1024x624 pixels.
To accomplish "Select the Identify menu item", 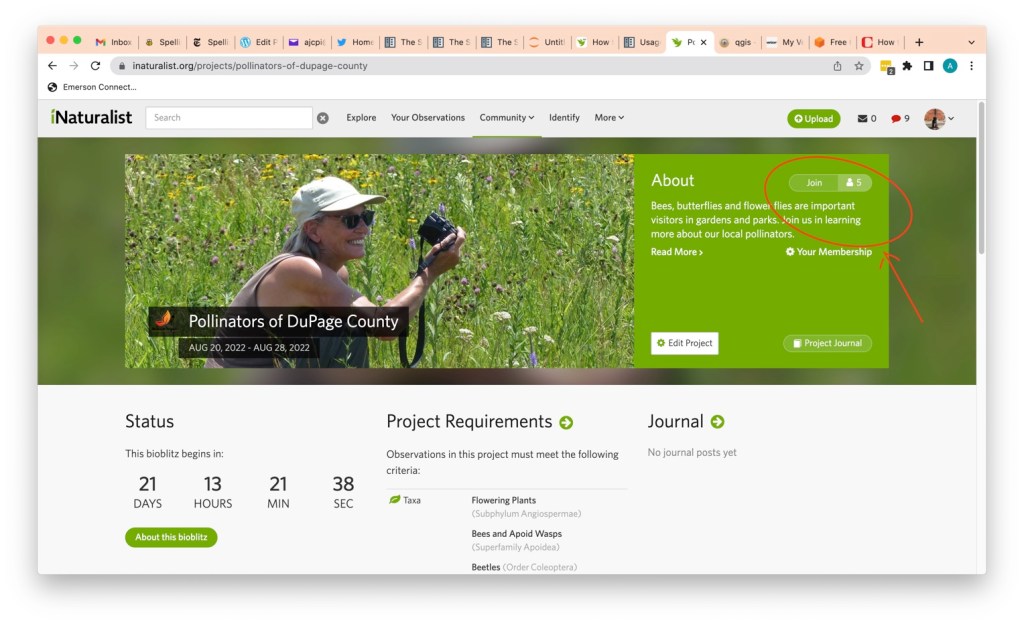I will [564, 118].
